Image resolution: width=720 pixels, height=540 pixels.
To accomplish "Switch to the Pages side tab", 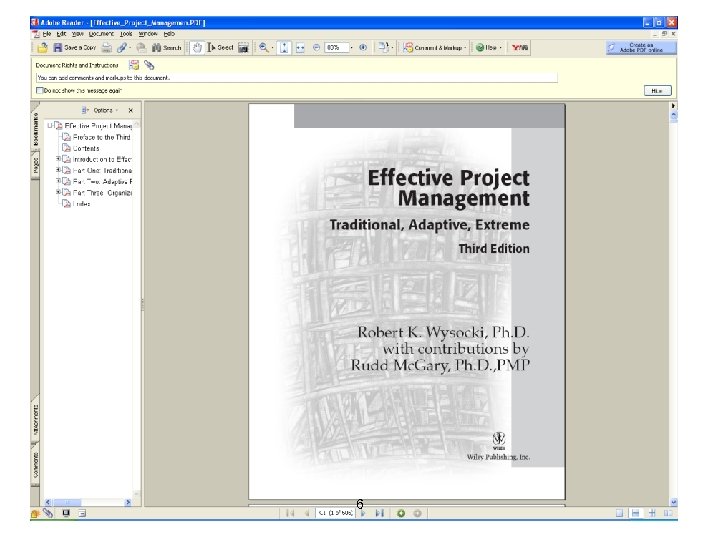I will (x=36, y=164).
